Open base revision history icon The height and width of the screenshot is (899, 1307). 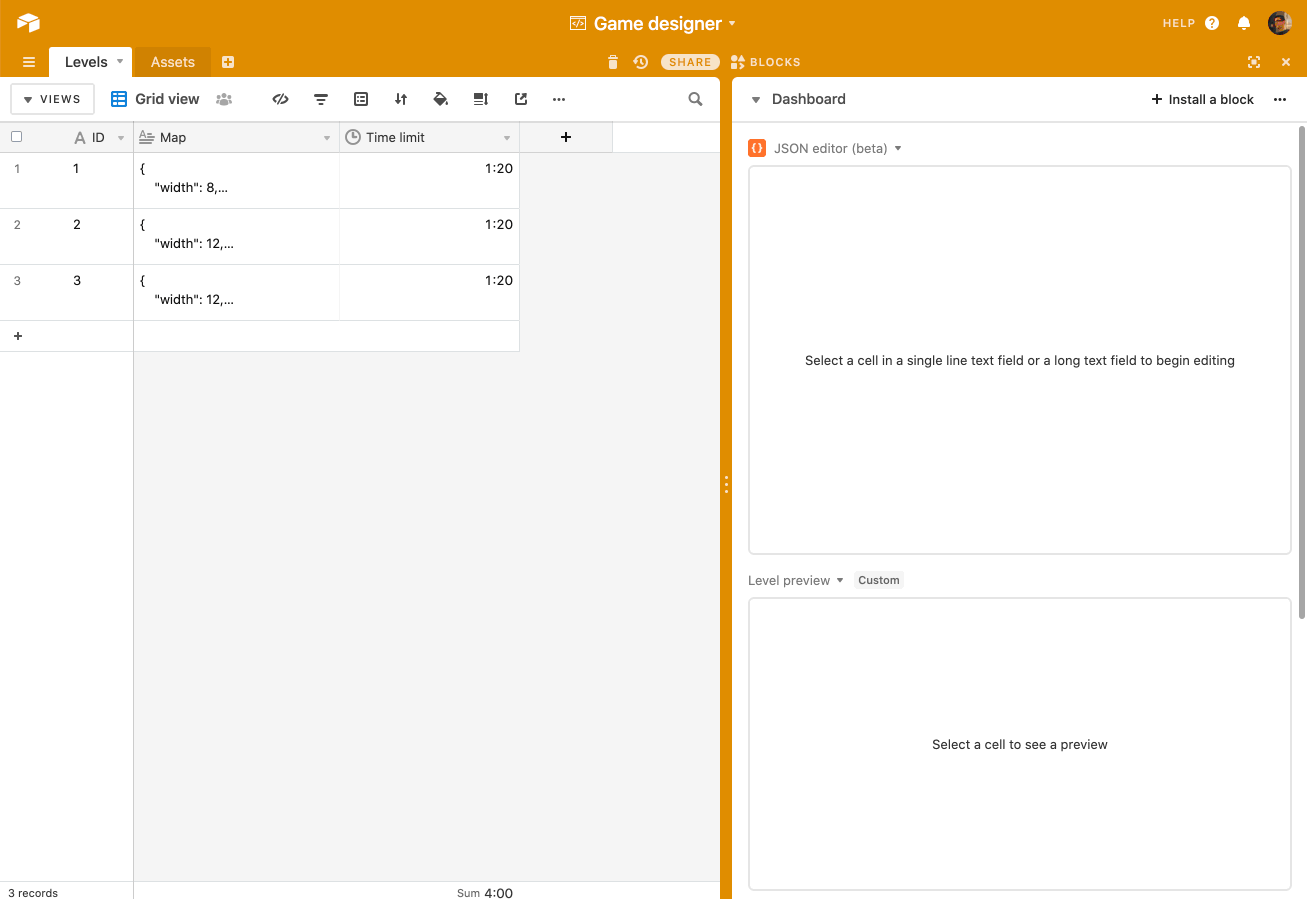[641, 62]
